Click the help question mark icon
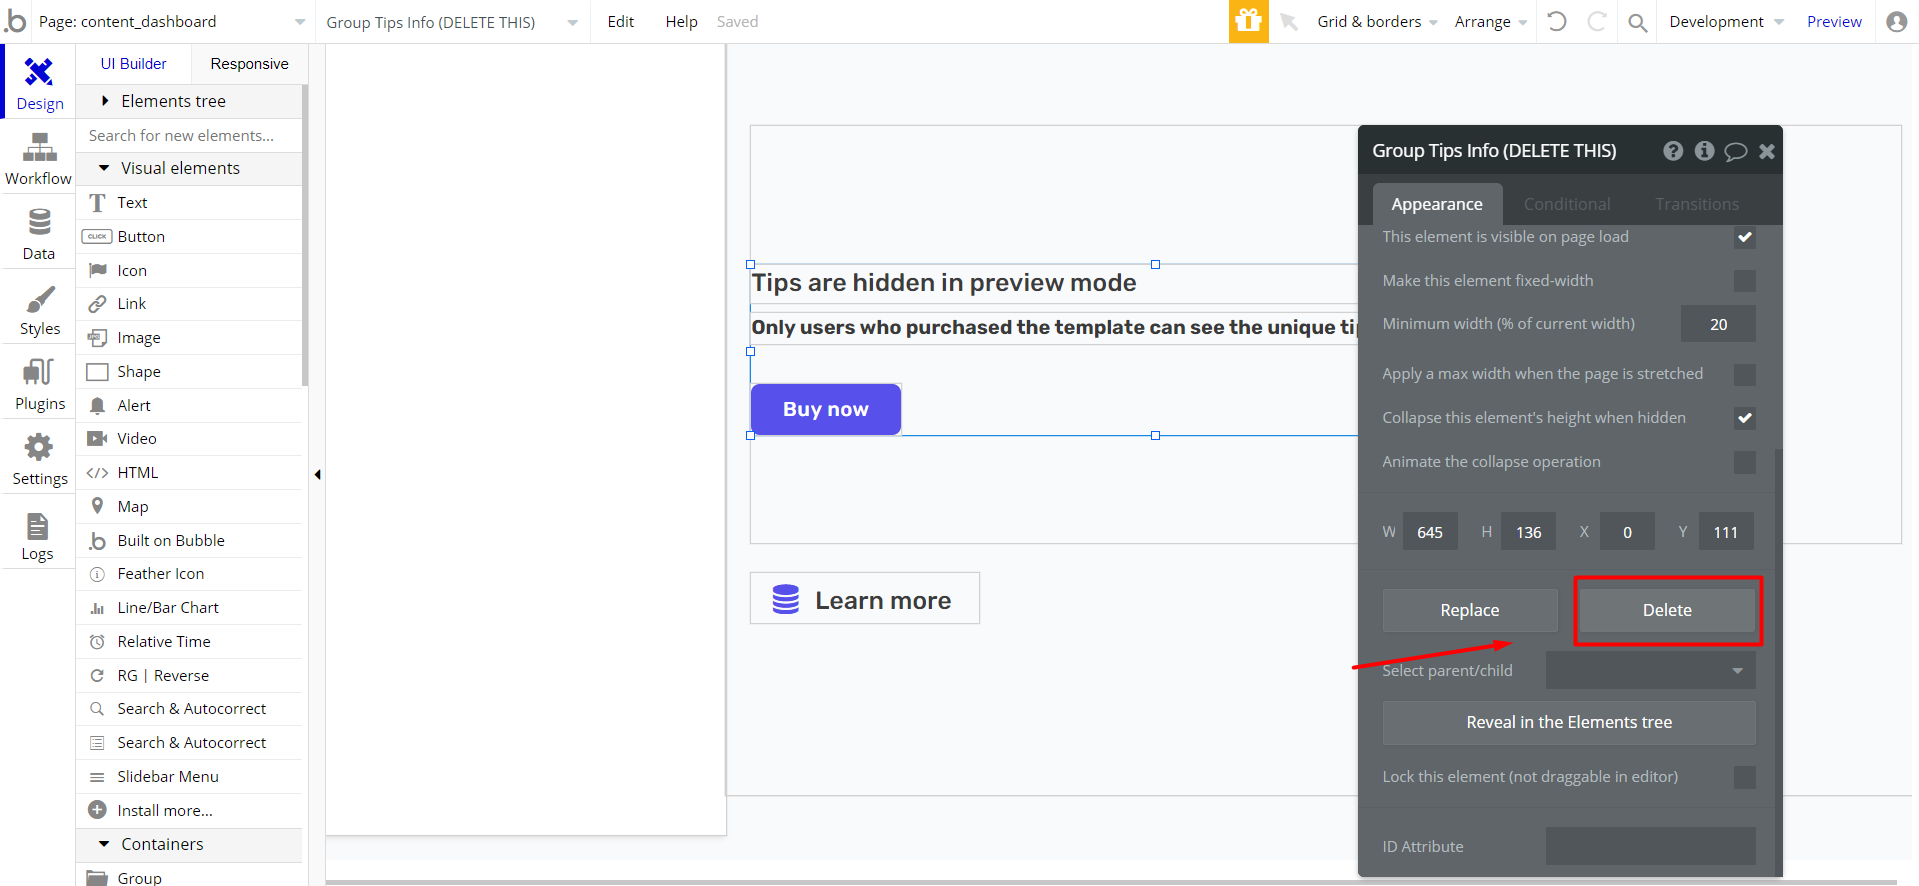Viewport: 1919px width, 886px height. click(1673, 151)
